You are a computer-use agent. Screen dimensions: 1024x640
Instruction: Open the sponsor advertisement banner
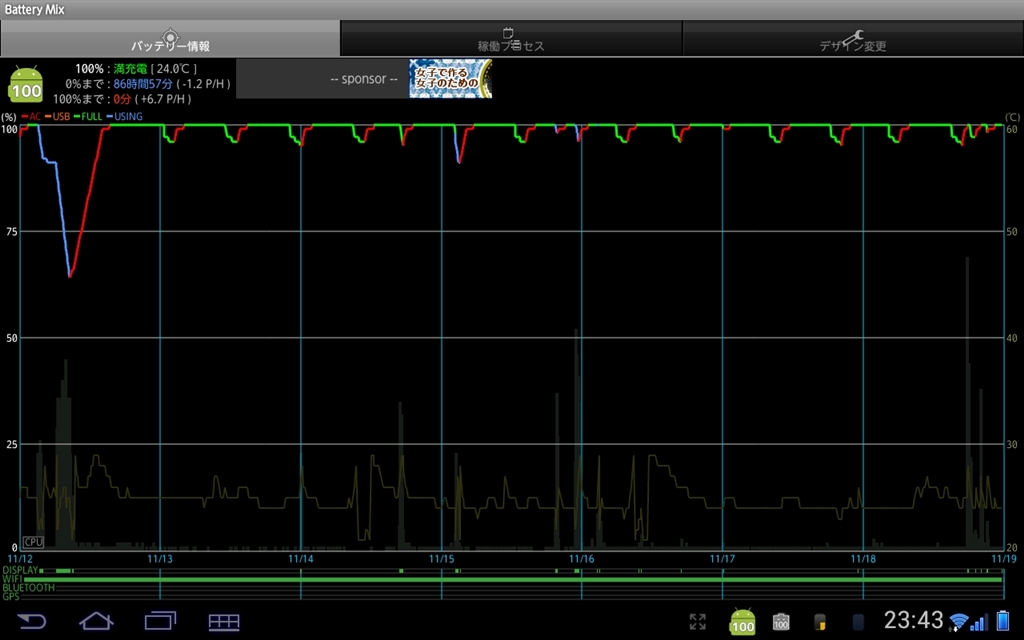(x=450, y=79)
